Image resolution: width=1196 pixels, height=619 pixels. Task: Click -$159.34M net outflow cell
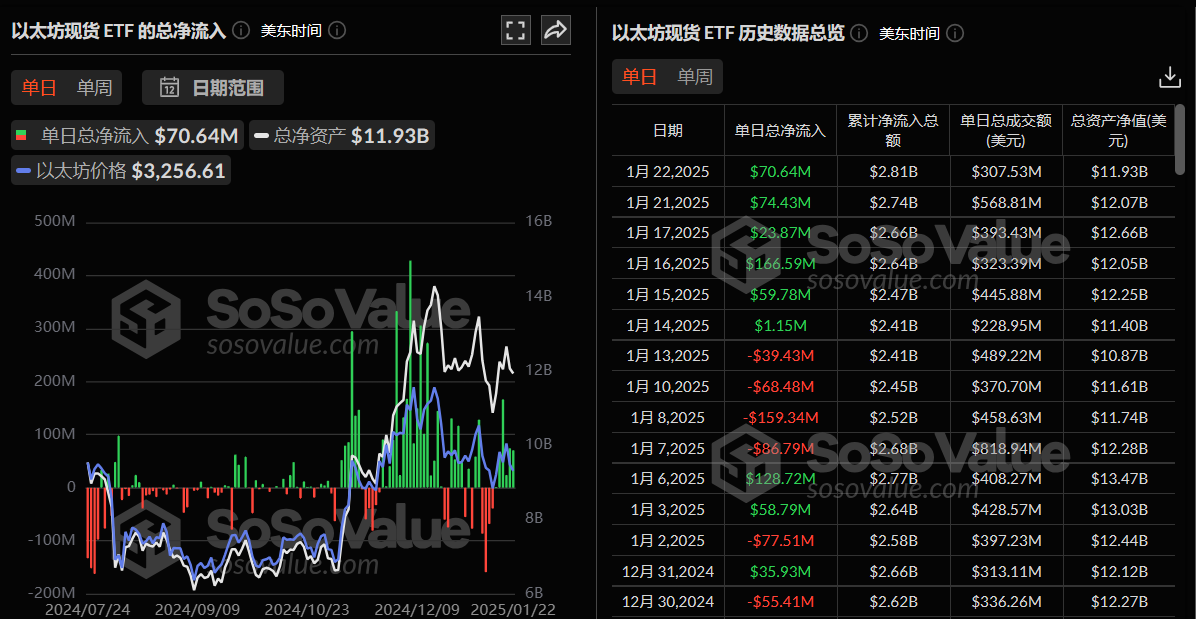[x=780, y=417]
